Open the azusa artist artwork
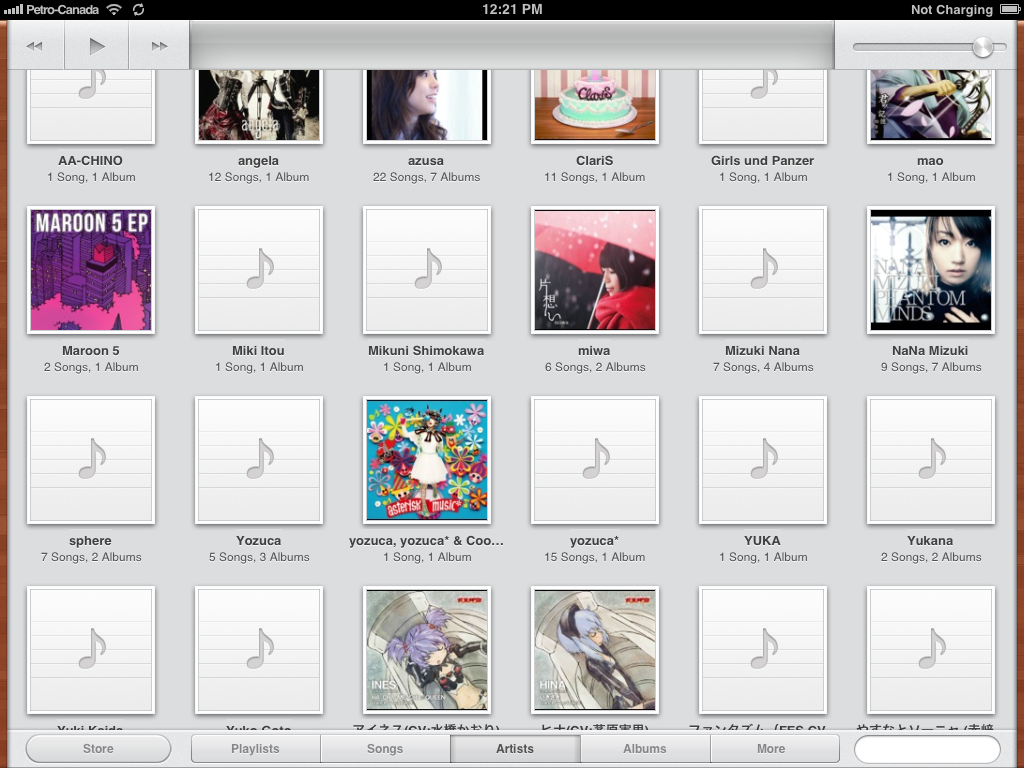The width and height of the screenshot is (1024, 768). pos(426,106)
